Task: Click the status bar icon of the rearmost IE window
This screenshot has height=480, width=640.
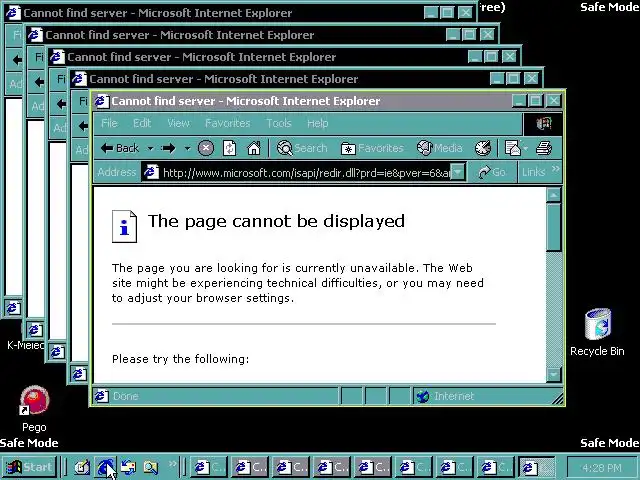Action: click(13, 308)
